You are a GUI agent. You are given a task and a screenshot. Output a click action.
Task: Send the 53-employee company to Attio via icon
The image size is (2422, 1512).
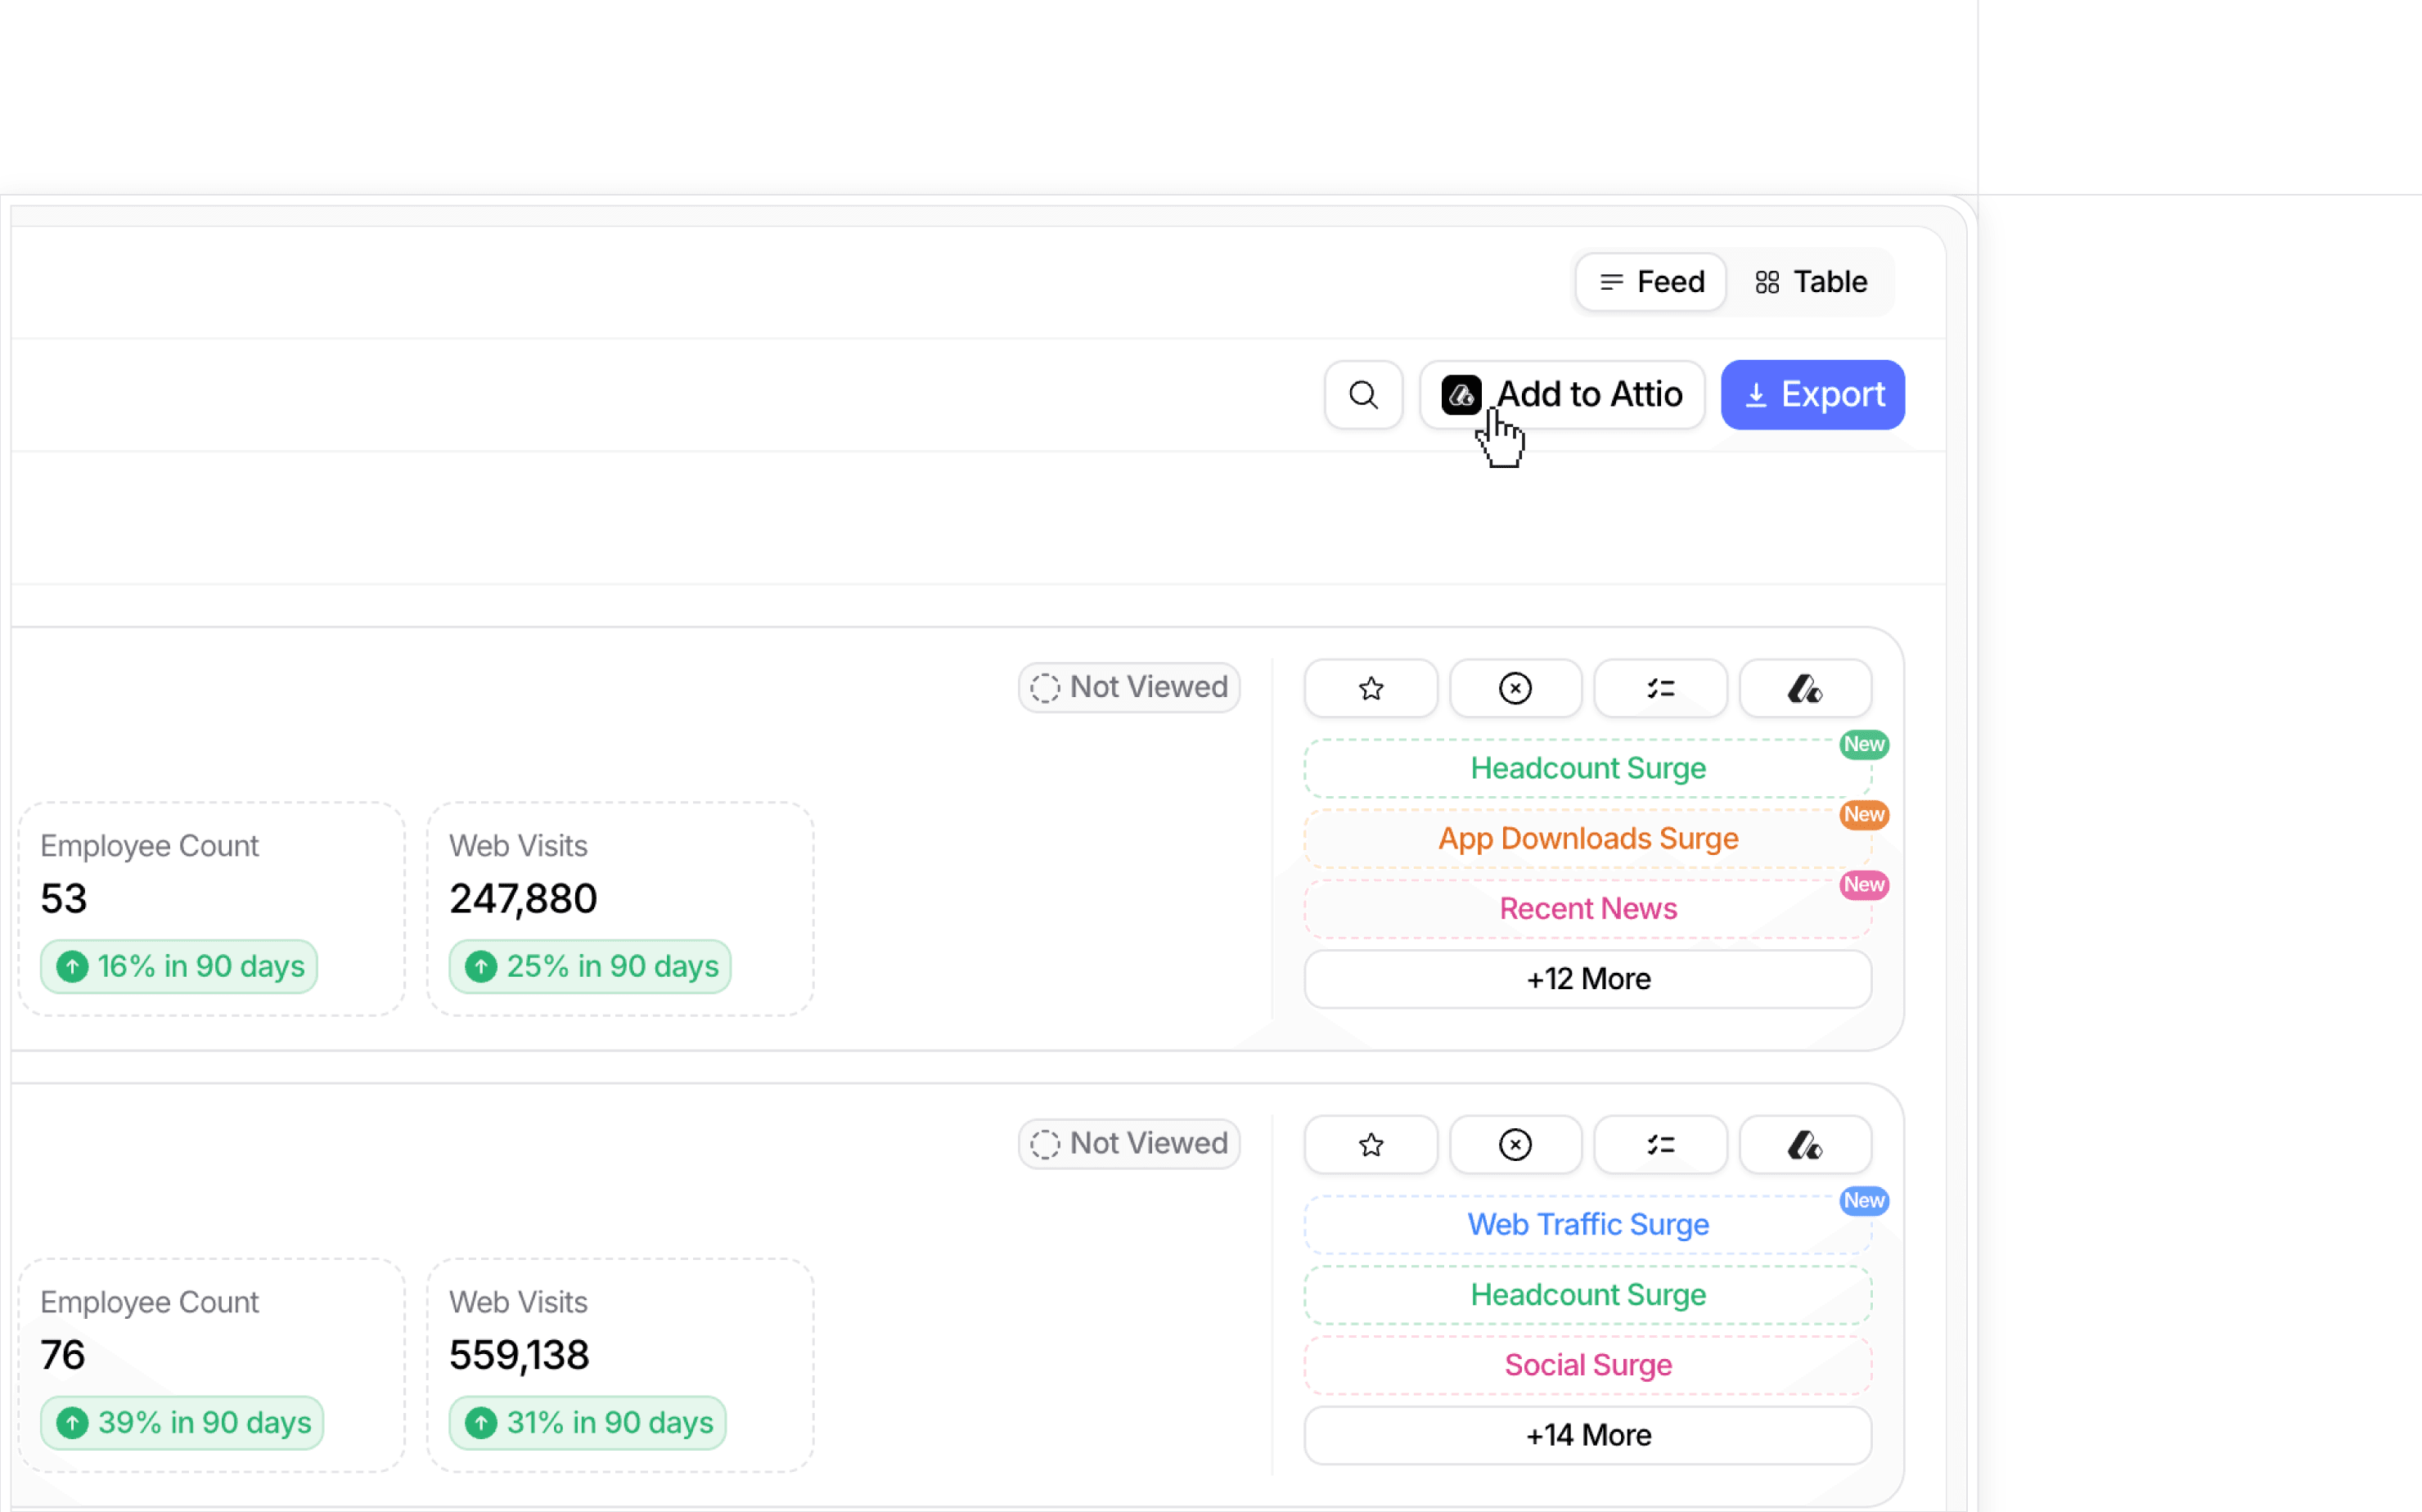[x=1805, y=688]
